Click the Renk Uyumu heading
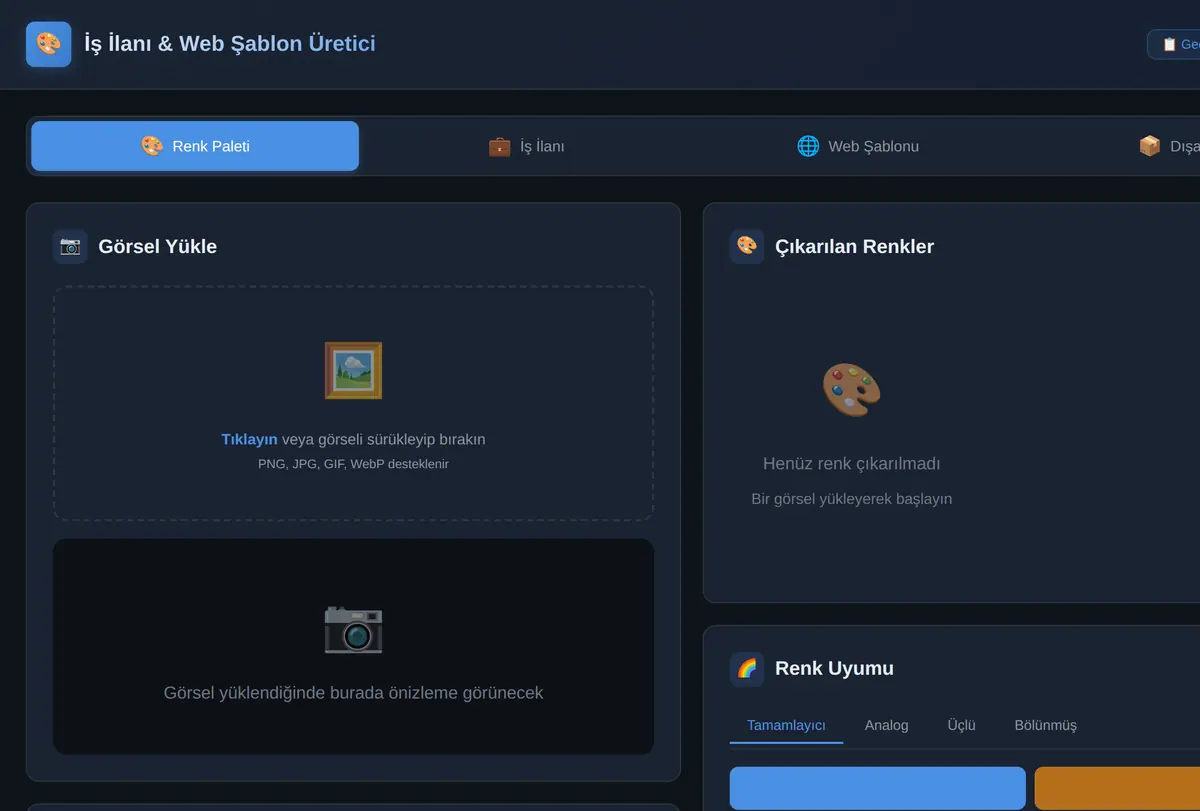1200x811 pixels. [x=835, y=668]
